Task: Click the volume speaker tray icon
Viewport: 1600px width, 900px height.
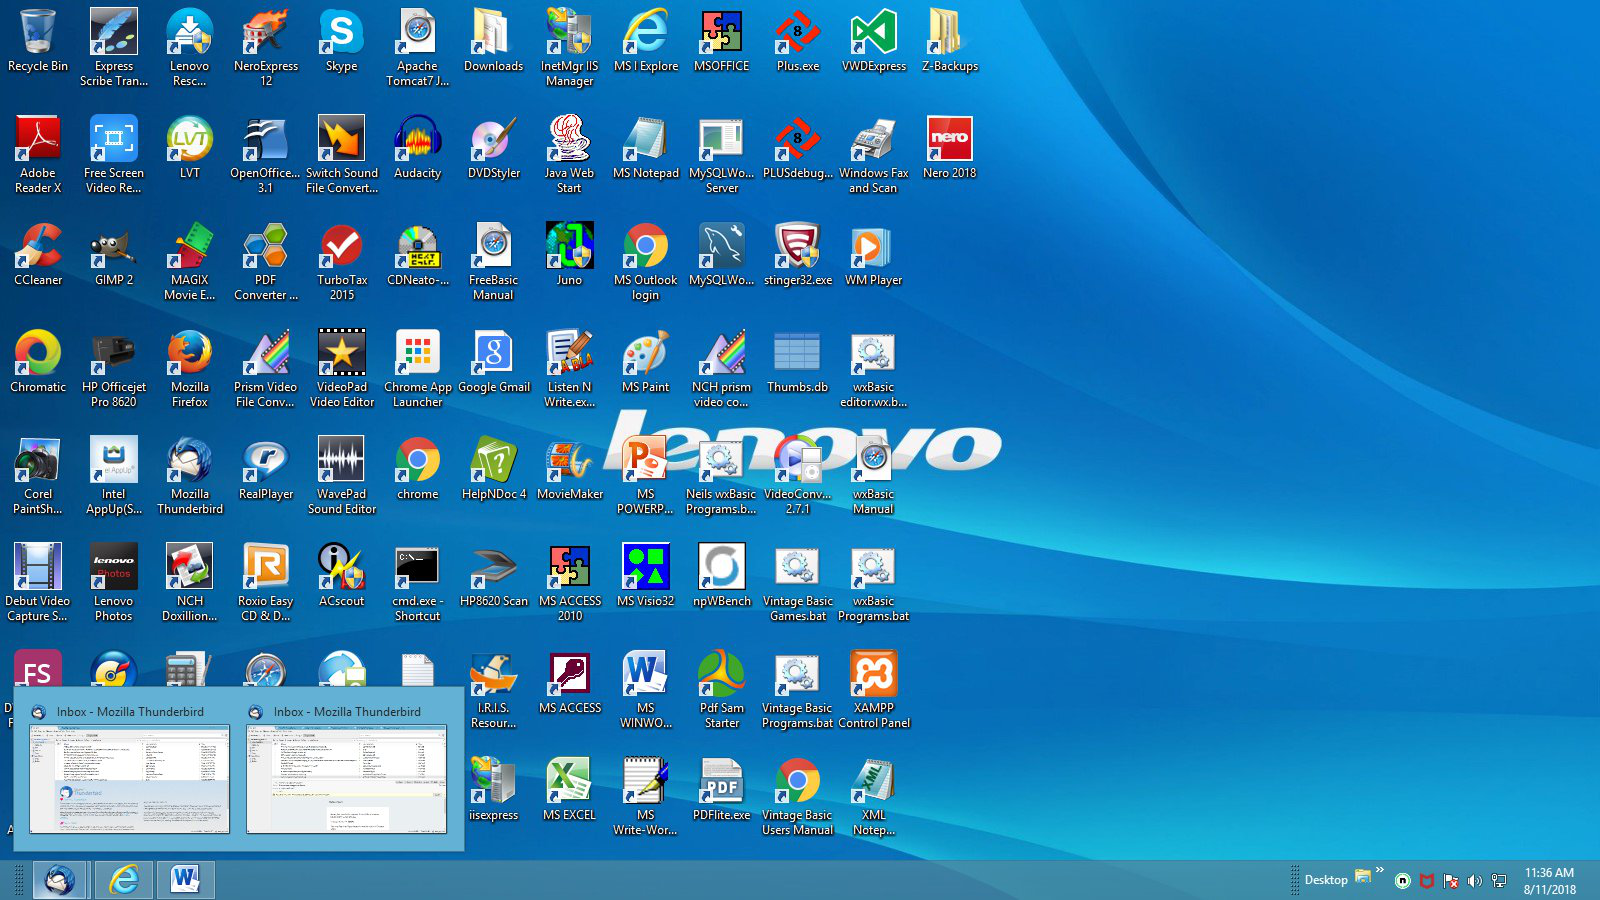Action: click(1475, 881)
